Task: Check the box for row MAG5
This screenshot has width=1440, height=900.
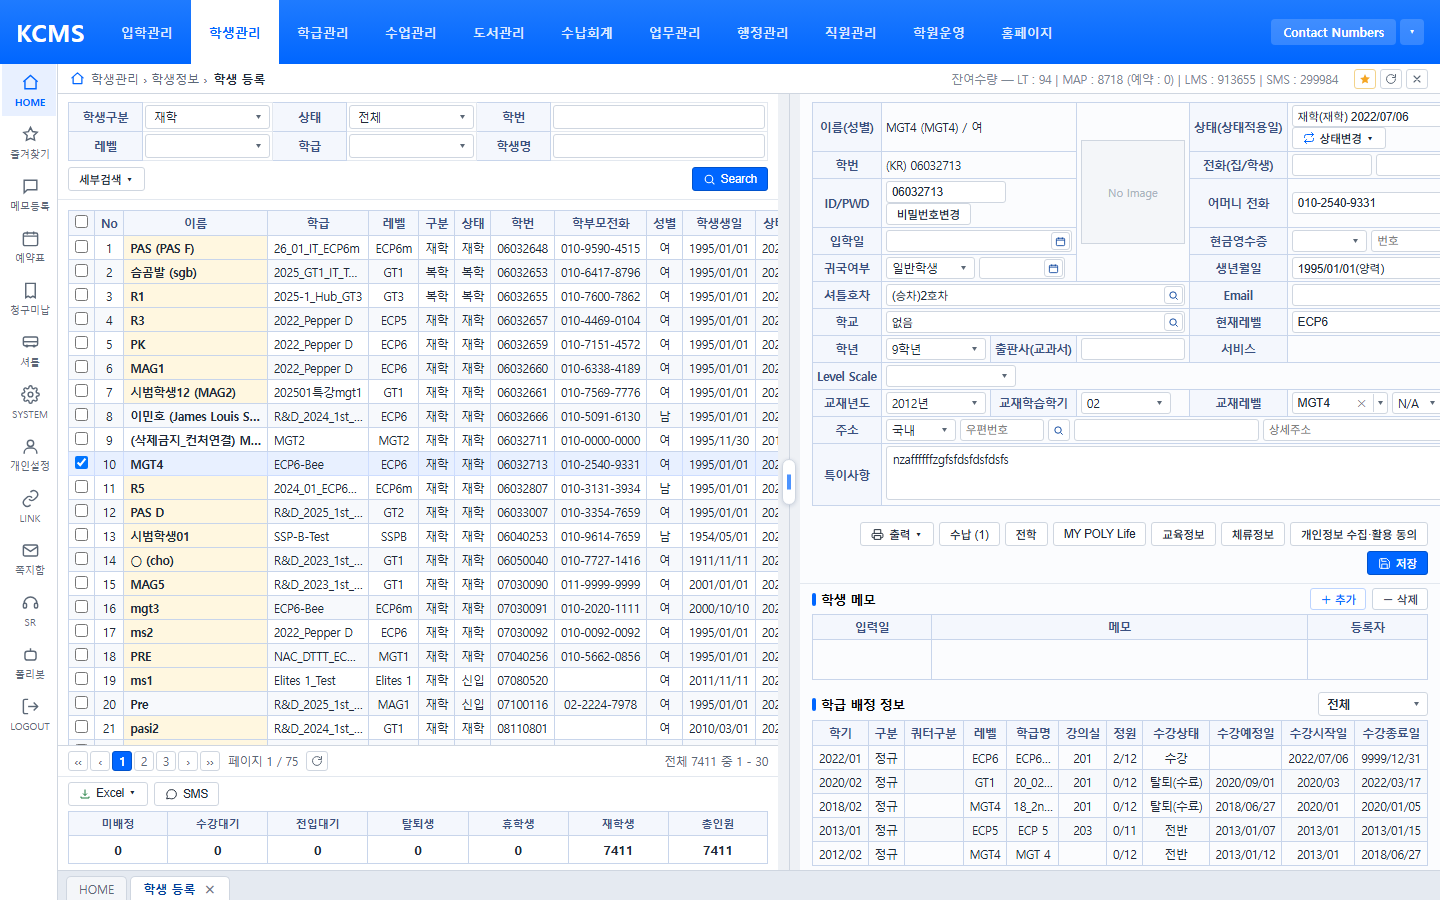Action: point(82,582)
